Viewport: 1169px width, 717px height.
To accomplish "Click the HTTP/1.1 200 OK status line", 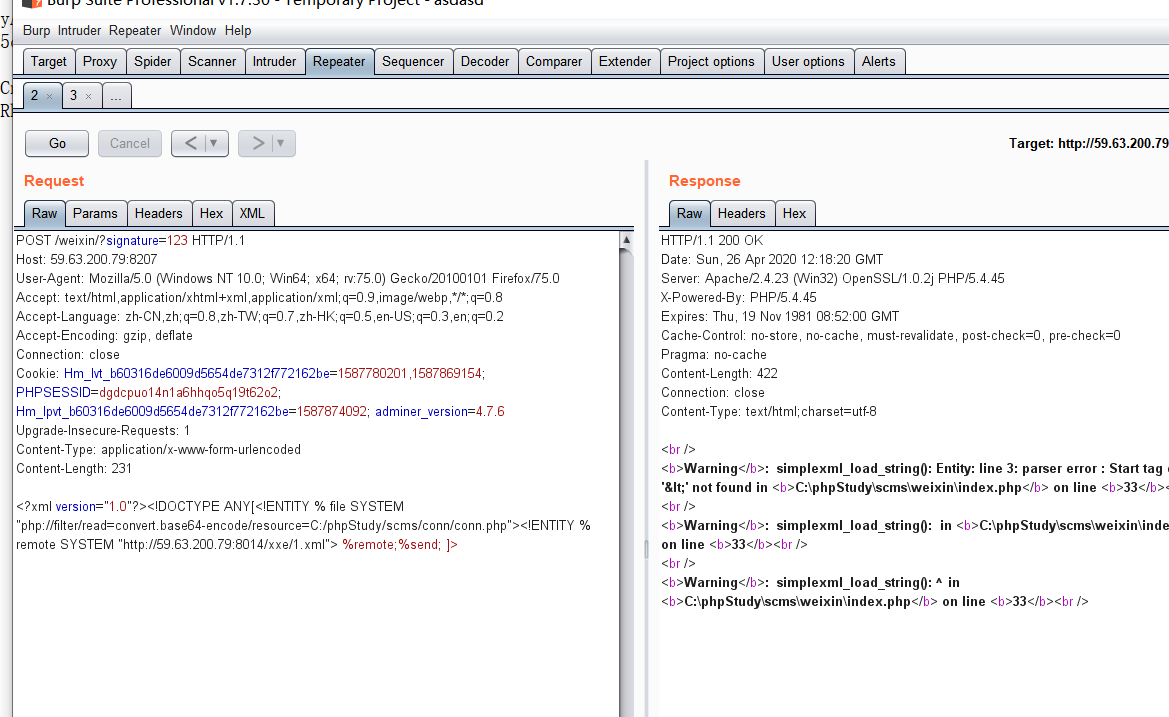I will tap(712, 241).
